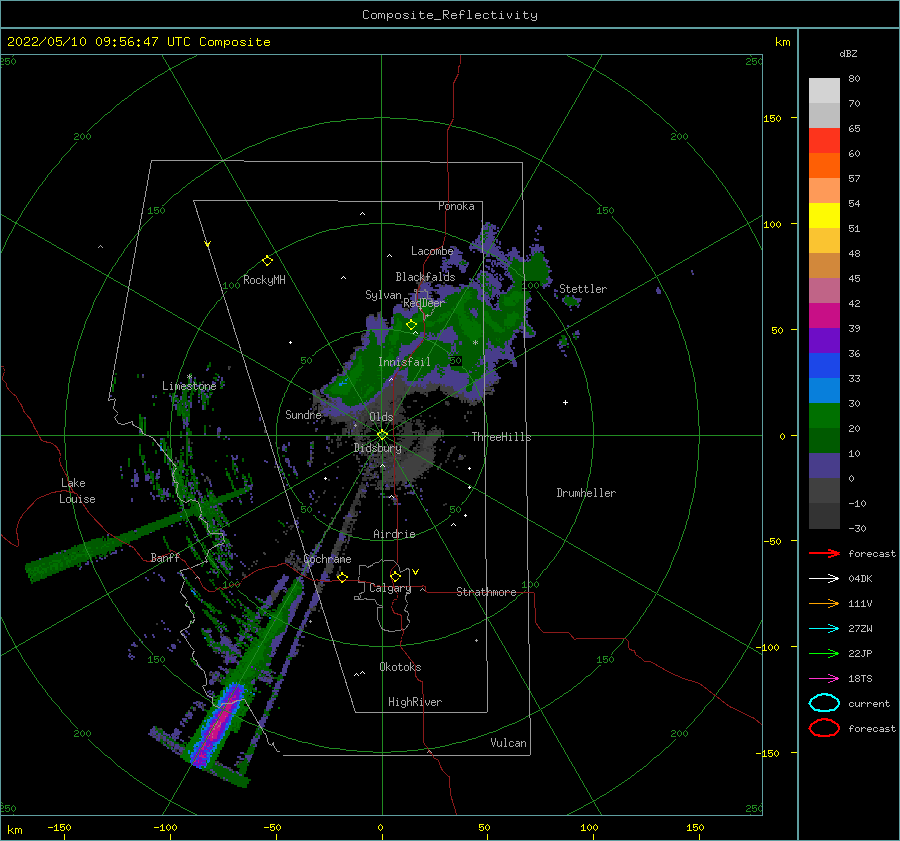Click the red 60-65 dBZ swatch
The image size is (900, 841).
point(824,141)
